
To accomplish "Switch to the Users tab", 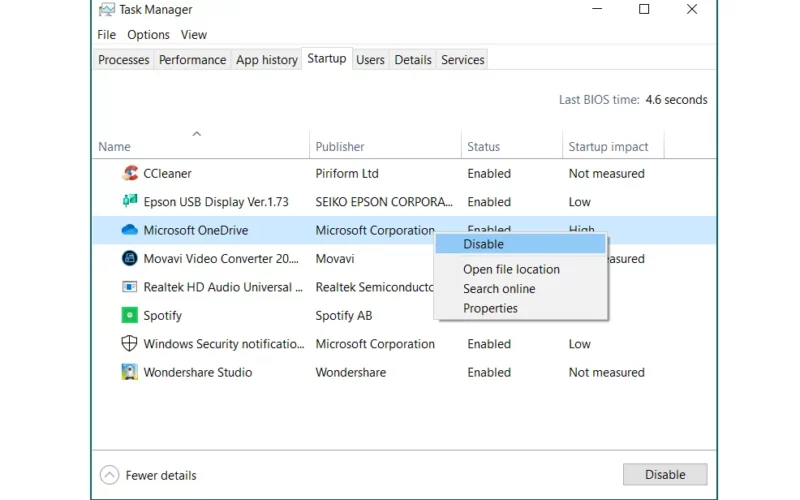I will tap(370, 60).
